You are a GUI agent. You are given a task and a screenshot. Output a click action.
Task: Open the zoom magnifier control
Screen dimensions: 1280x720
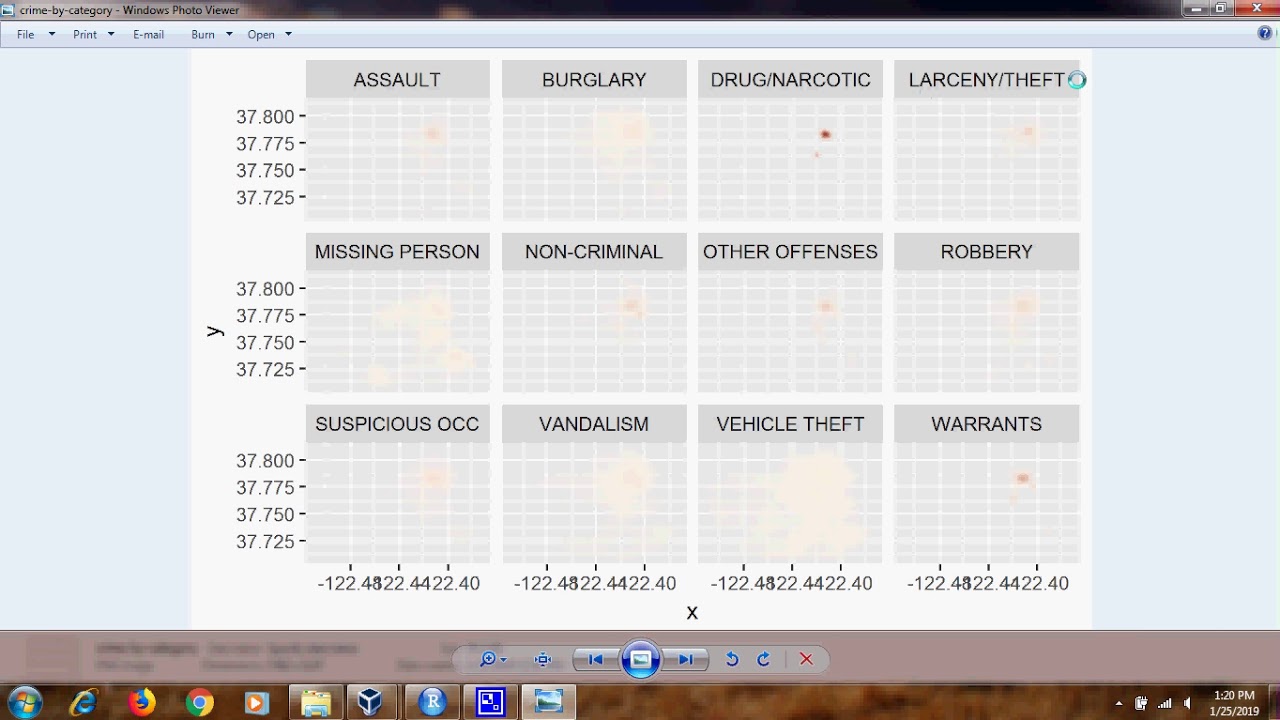493,659
